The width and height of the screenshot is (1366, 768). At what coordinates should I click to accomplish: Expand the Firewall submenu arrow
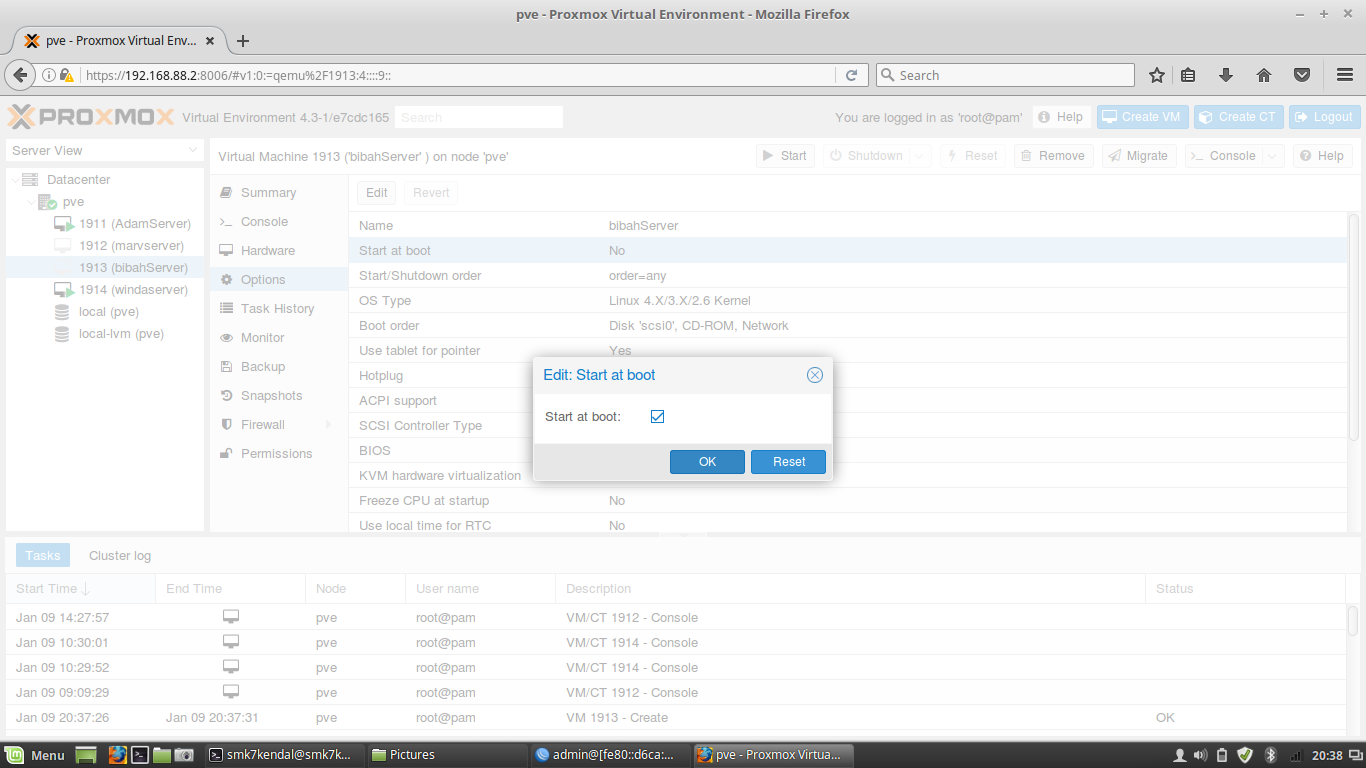[x=328, y=425]
